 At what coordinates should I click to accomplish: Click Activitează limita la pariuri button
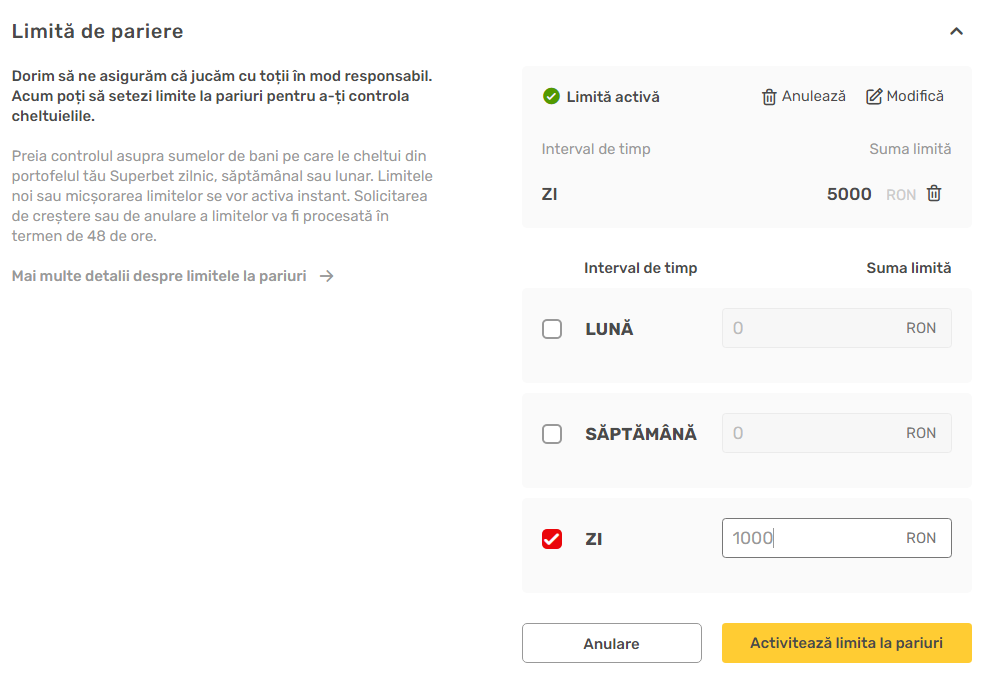846,643
